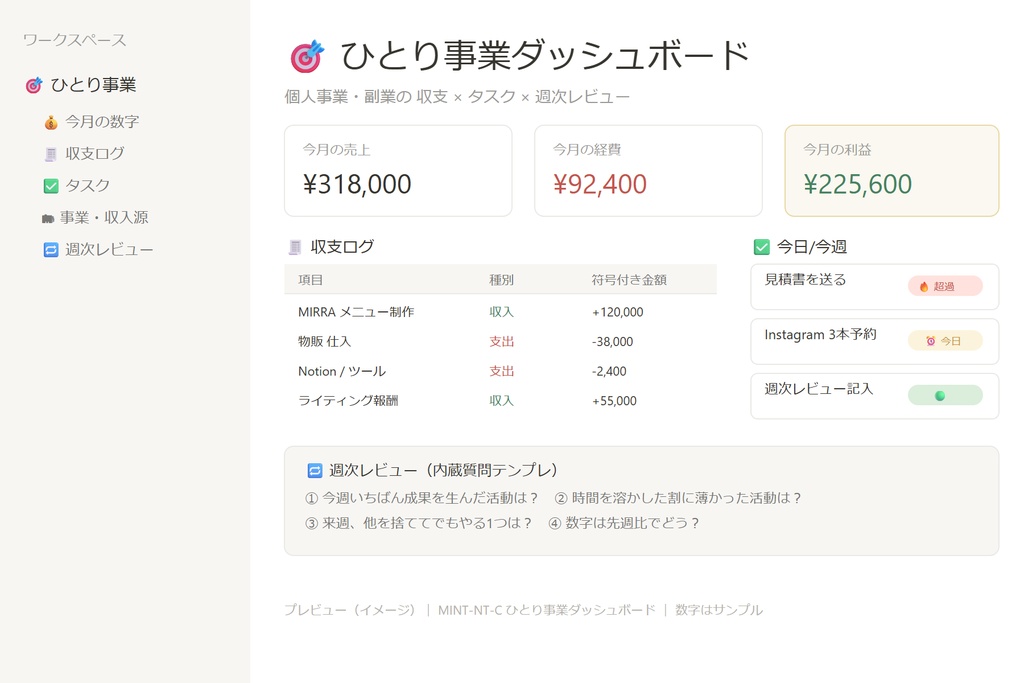
Task: Click the green dot status badge for 週次レビュー記入
Action: [945, 396]
